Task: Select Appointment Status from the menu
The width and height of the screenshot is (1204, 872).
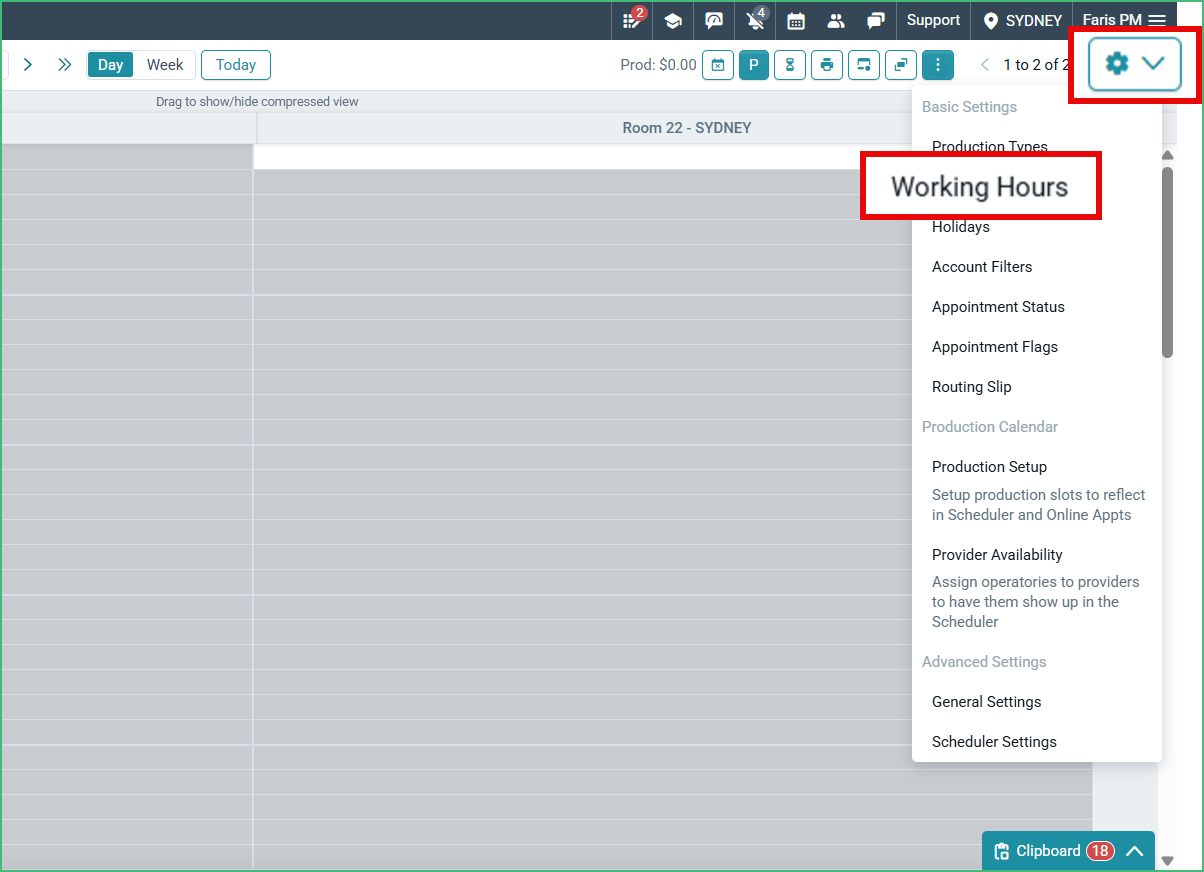Action: 998,307
